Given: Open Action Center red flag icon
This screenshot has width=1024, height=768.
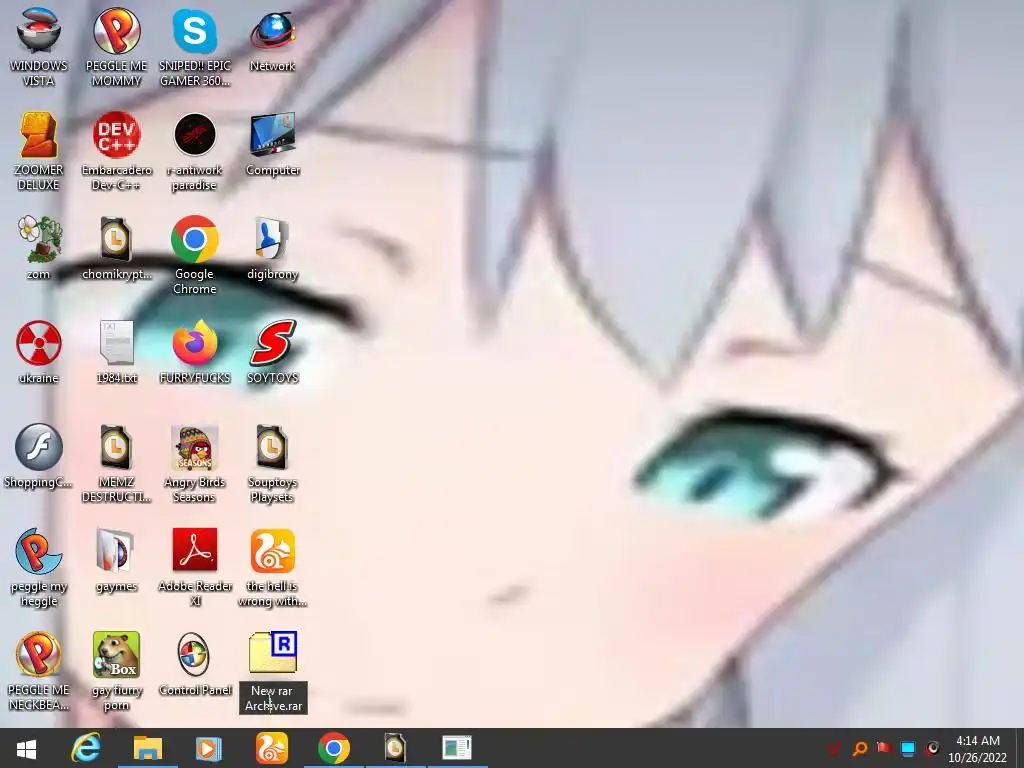Looking at the screenshot, I should [884, 748].
